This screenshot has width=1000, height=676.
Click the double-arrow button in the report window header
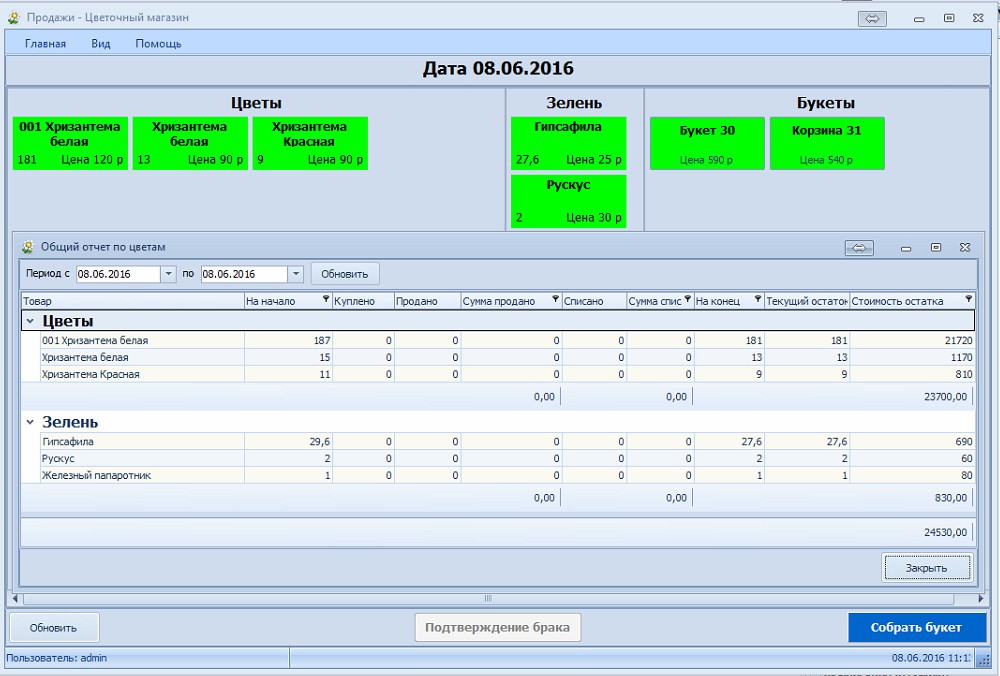858,247
